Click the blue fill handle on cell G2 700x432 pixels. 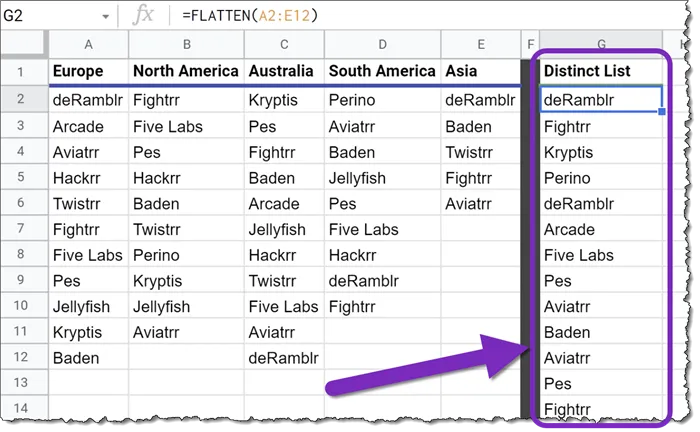662,111
